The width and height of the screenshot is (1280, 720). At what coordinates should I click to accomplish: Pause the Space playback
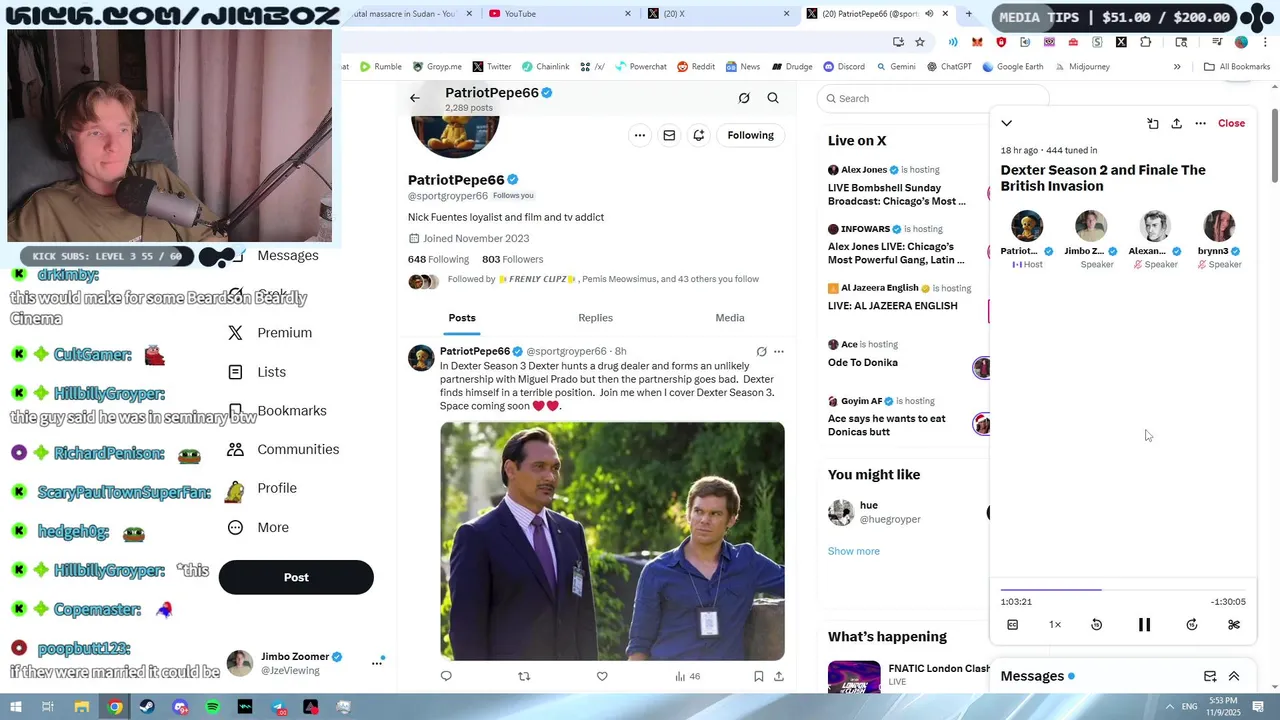(x=1144, y=625)
